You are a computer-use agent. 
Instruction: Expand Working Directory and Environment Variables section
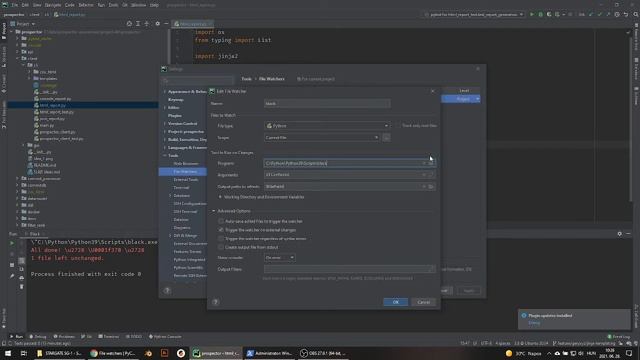click(x=220, y=197)
